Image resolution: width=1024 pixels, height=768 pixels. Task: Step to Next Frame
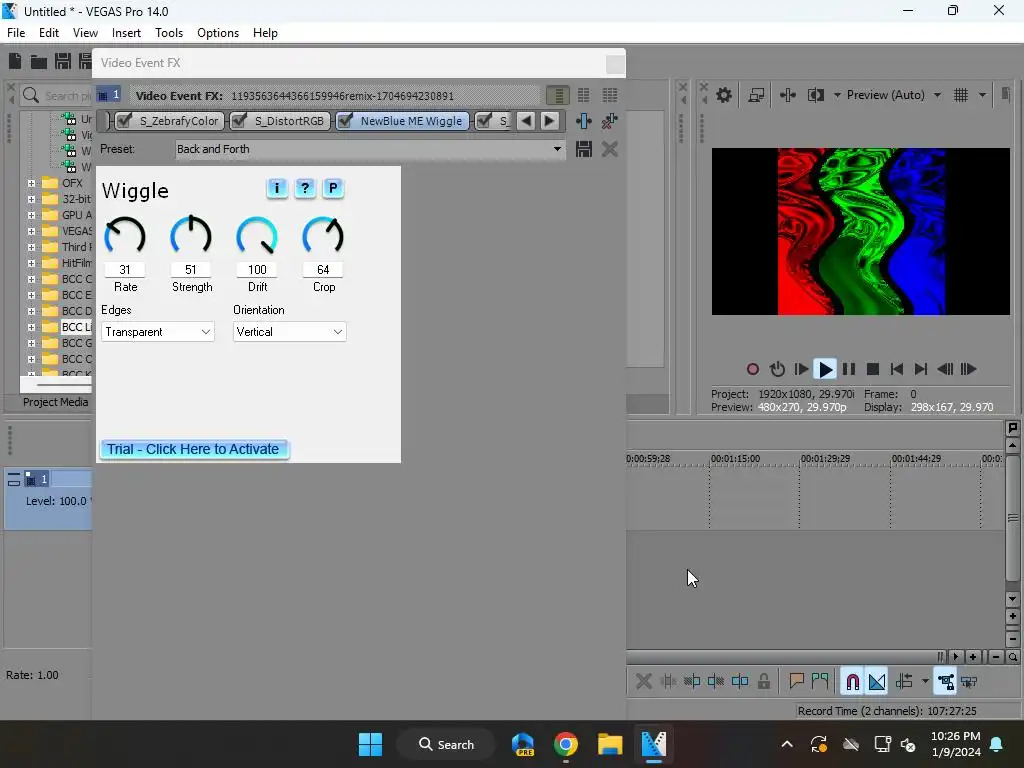click(969, 370)
